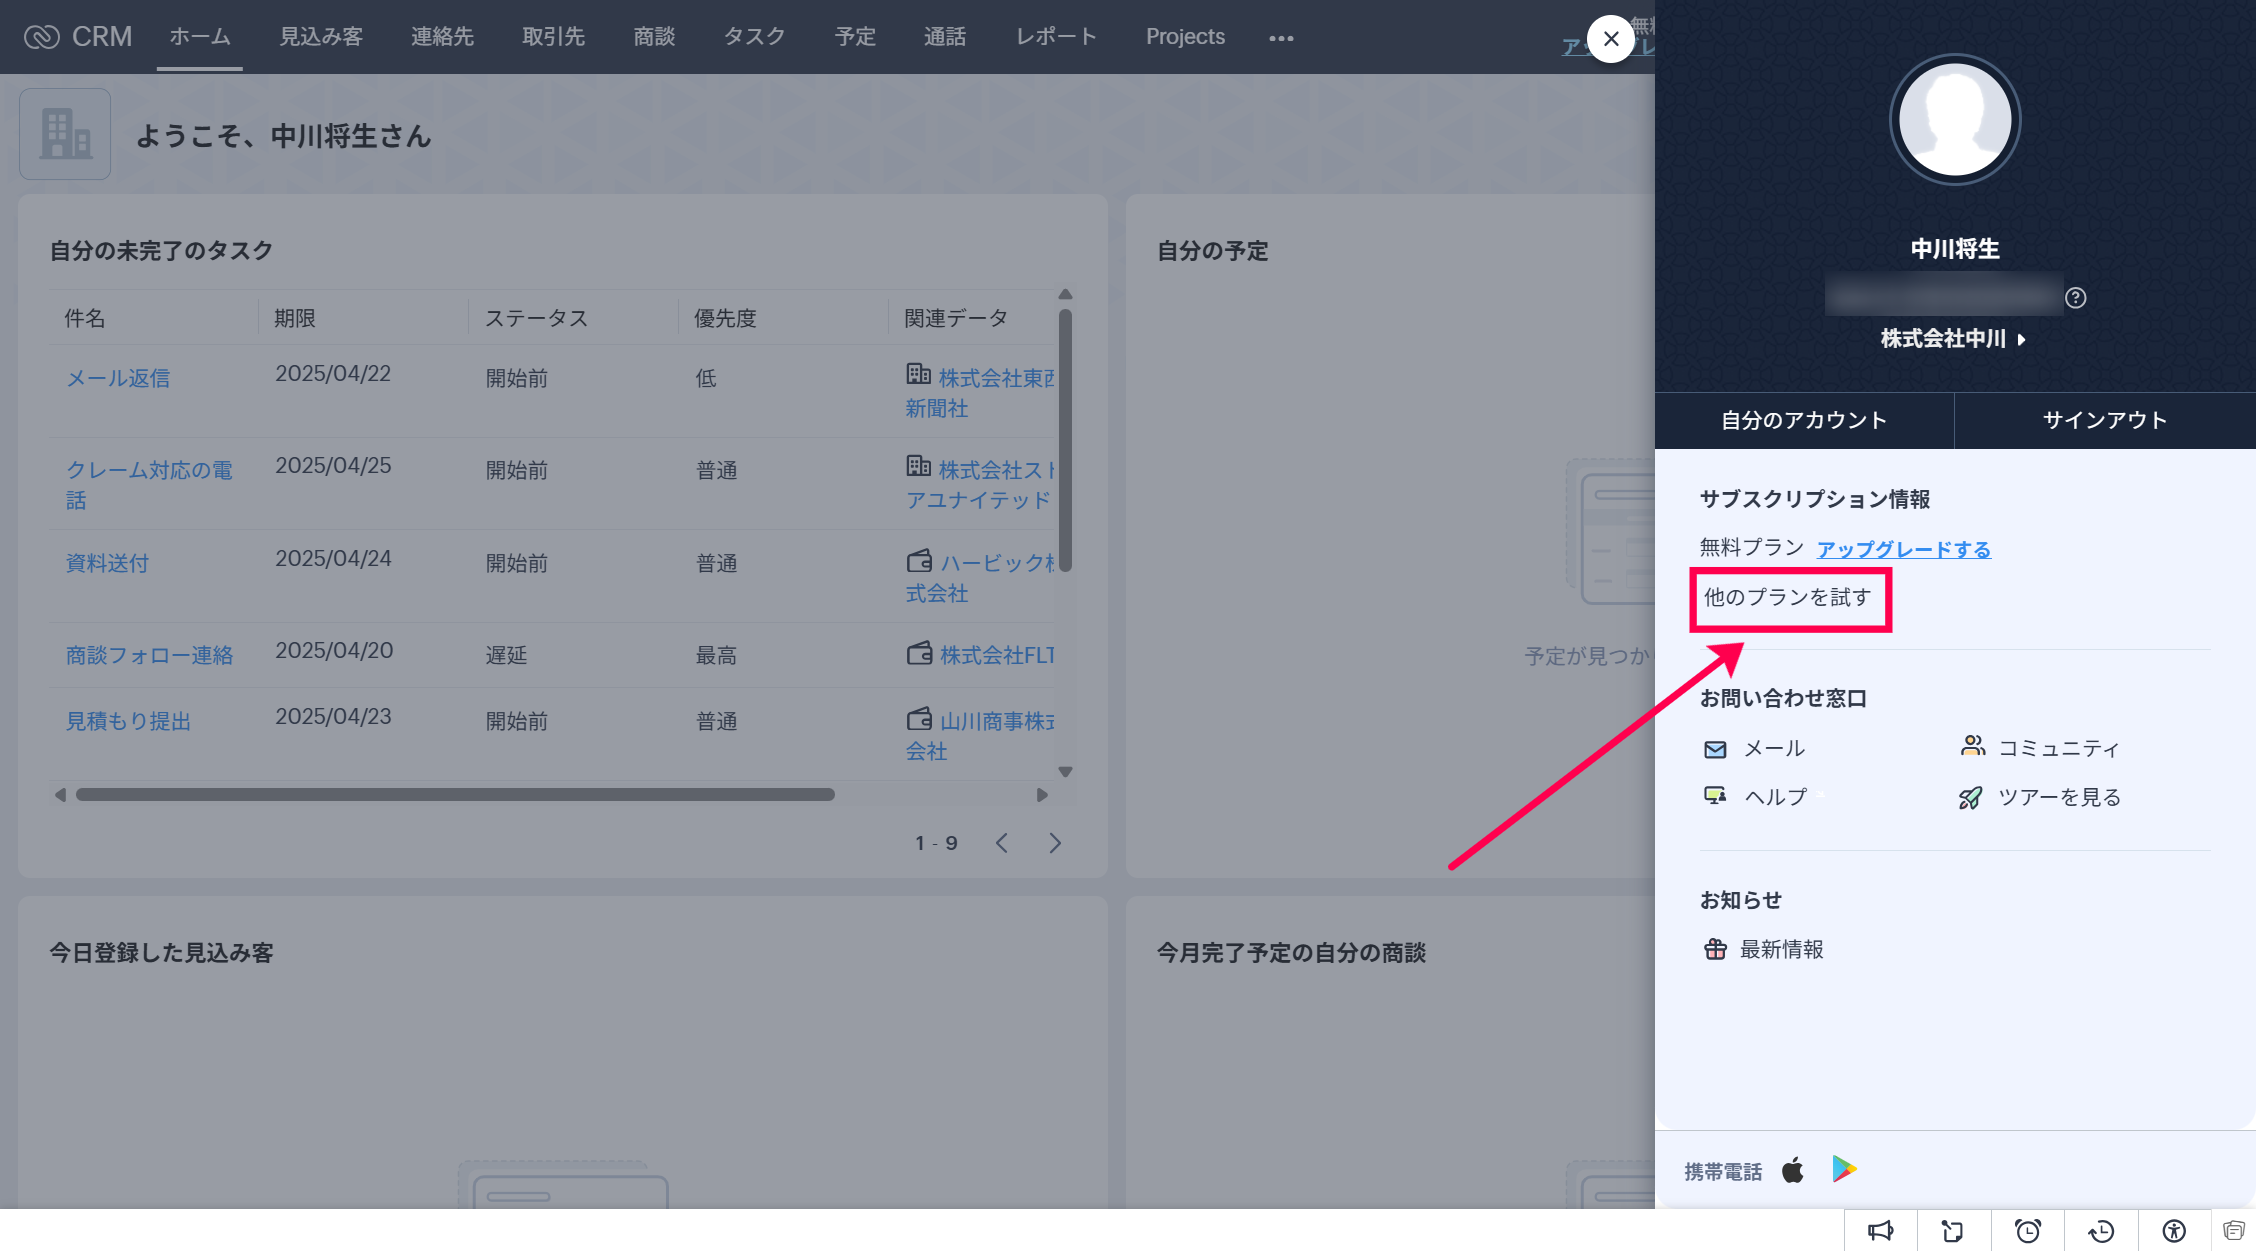The image size is (2256, 1251).
Task: Close the profile panel with X button
Action: [1610, 39]
